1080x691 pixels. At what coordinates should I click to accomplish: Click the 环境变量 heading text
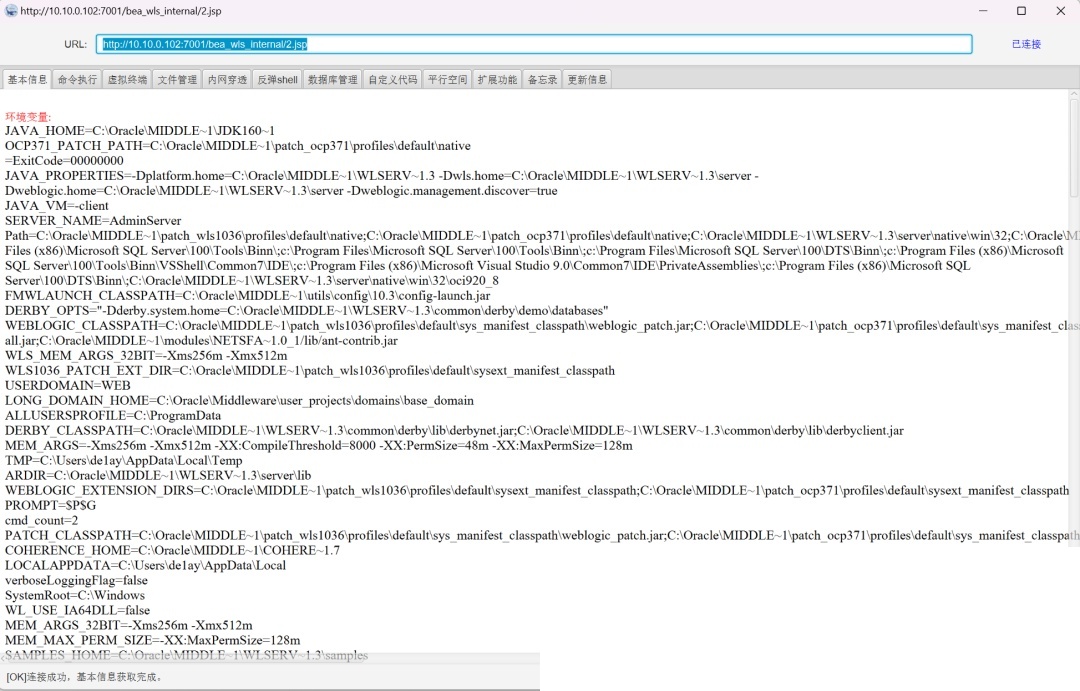point(28,116)
